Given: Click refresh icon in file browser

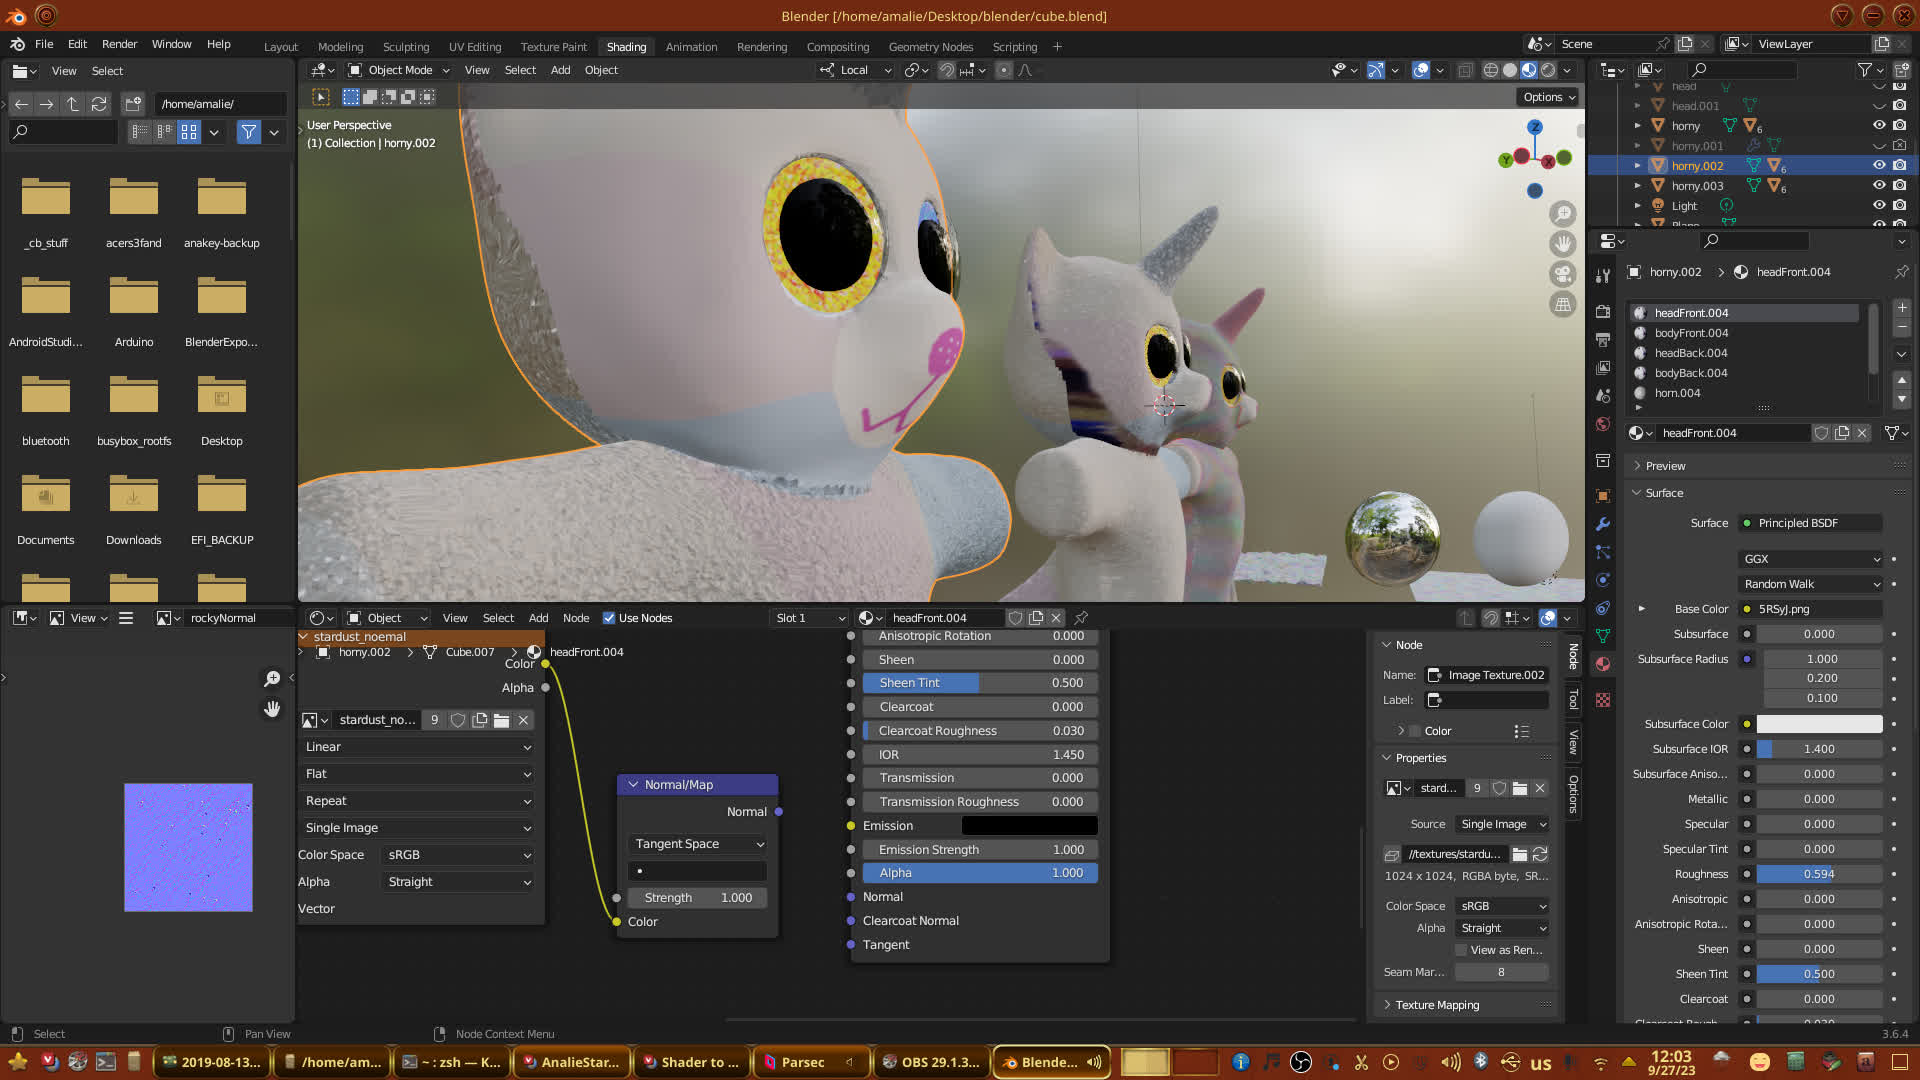Looking at the screenshot, I should 98,104.
